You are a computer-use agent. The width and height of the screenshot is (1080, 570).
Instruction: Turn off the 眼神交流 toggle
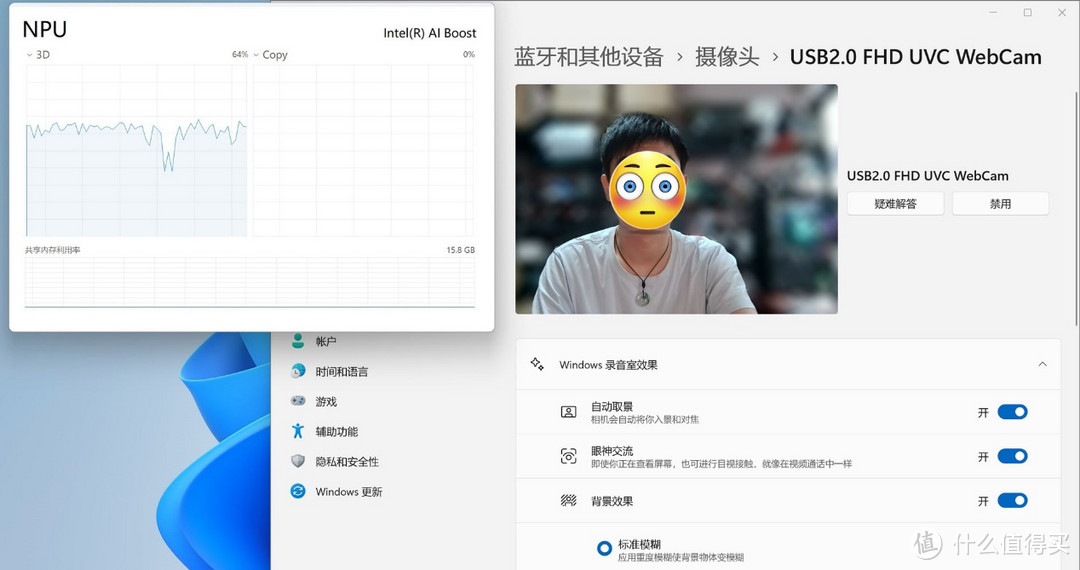click(1012, 456)
